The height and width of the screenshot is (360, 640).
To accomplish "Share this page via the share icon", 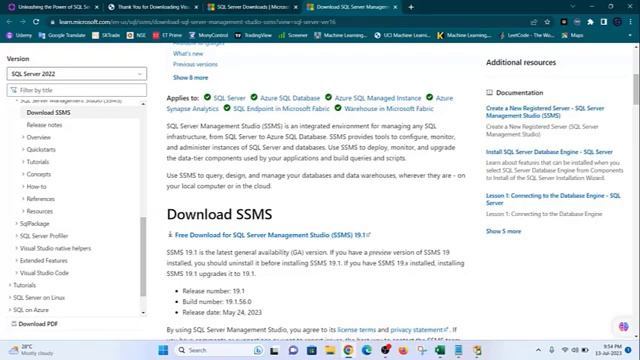I will click(x=534, y=22).
